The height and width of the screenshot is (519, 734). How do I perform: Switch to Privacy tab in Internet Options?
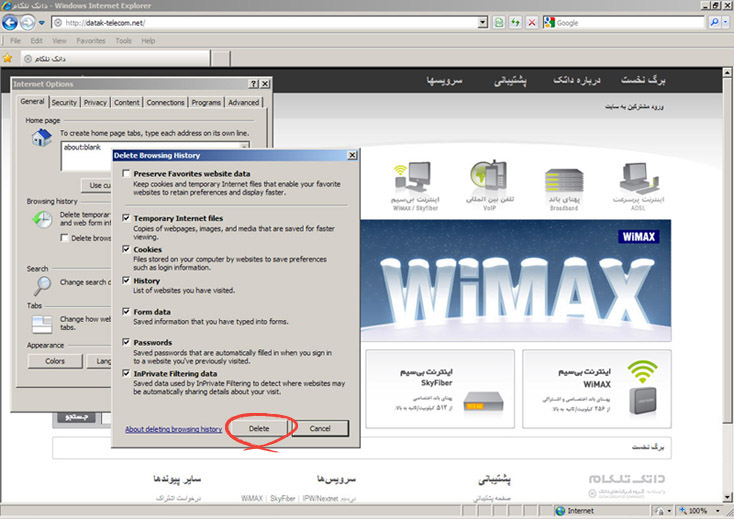coord(95,102)
